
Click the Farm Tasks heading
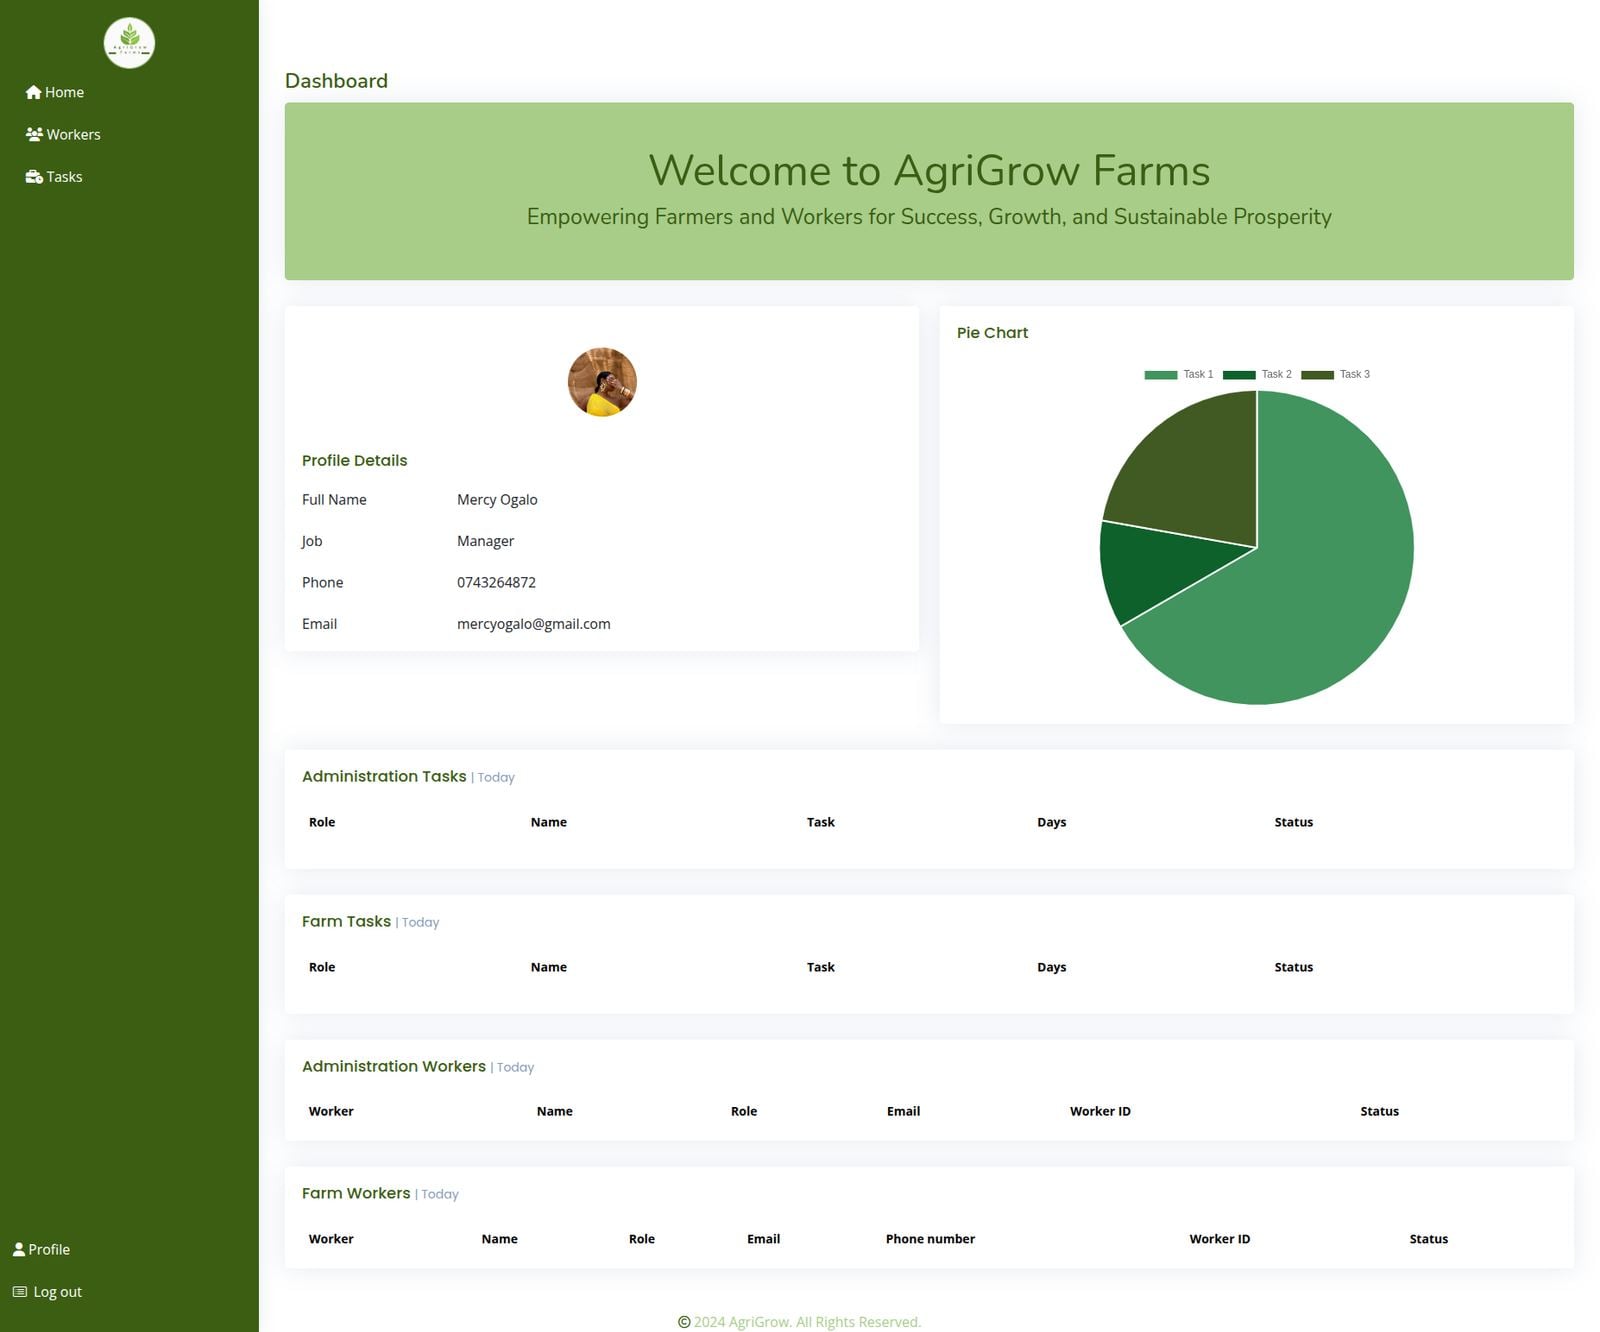[346, 922]
